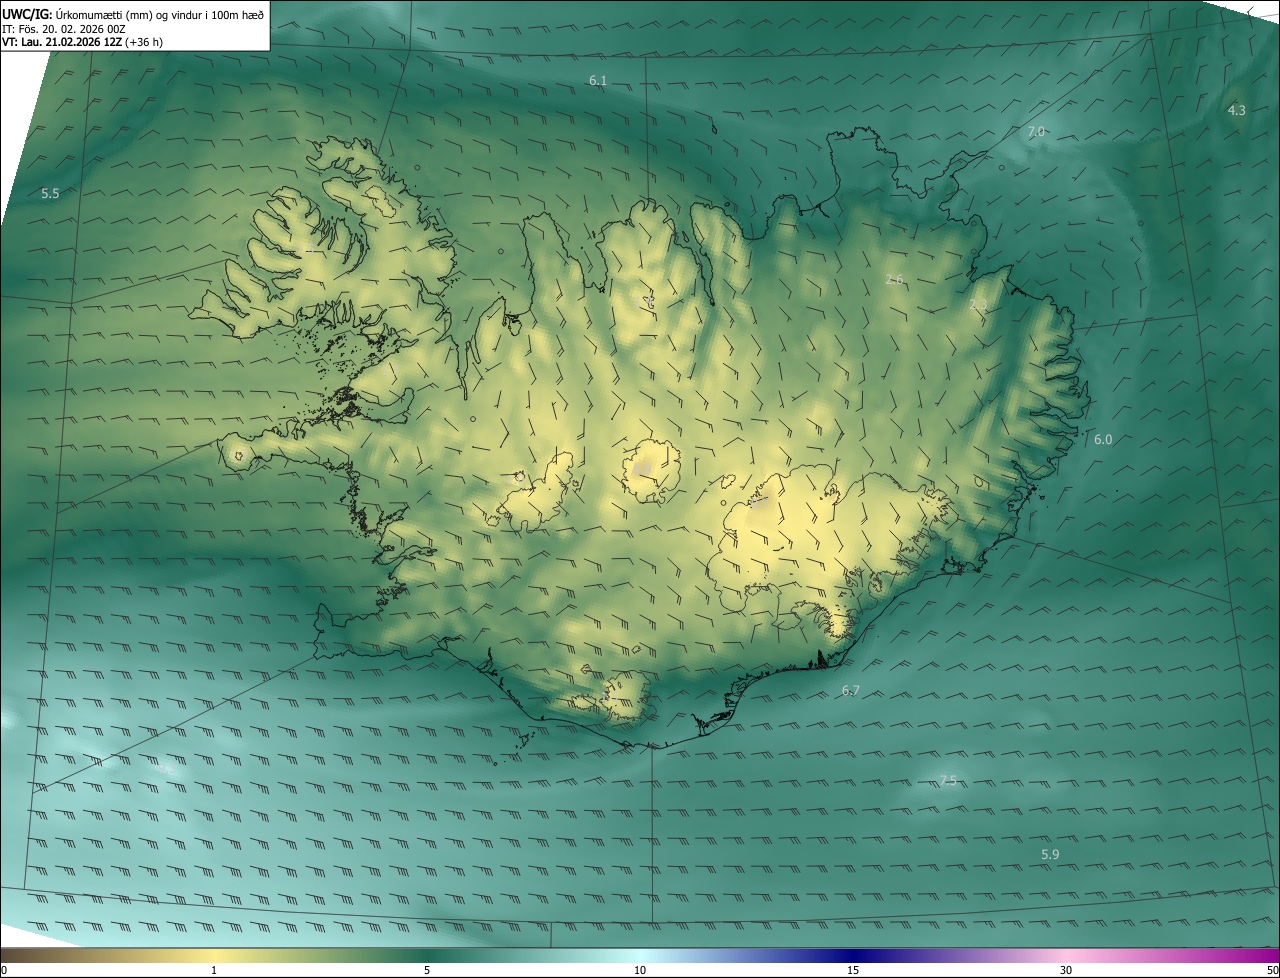The width and height of the screenshot is (1280, 978).
Task: Select the 7.0 value label on the map
Action: click(x=1036, y=132)
